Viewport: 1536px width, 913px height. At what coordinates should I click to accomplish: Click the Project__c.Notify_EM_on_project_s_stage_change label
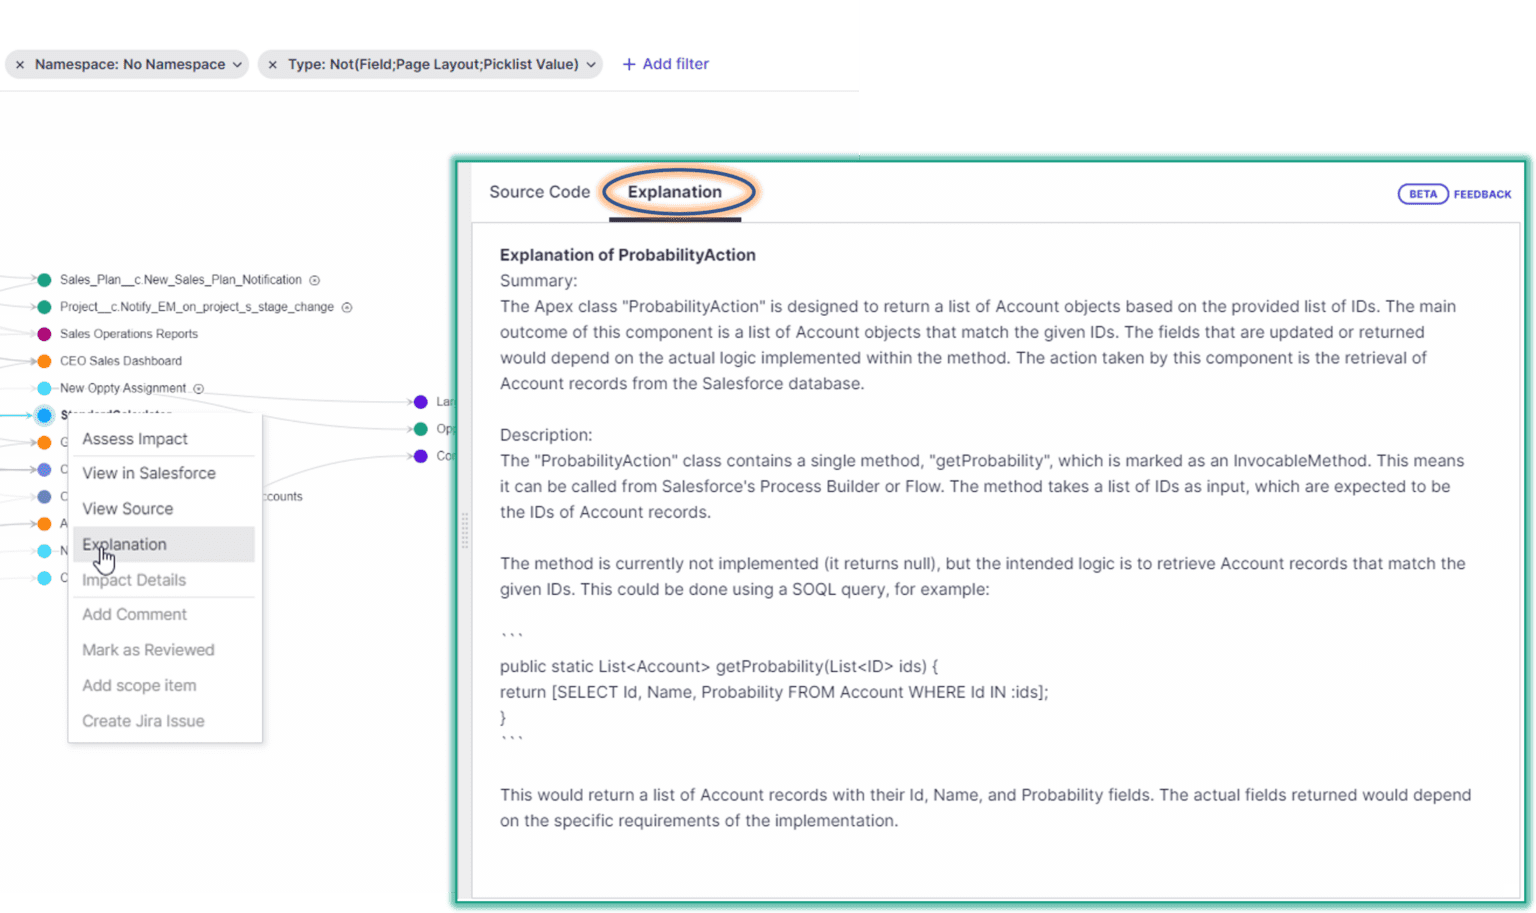pyautogui.click(x=197, y=307)
